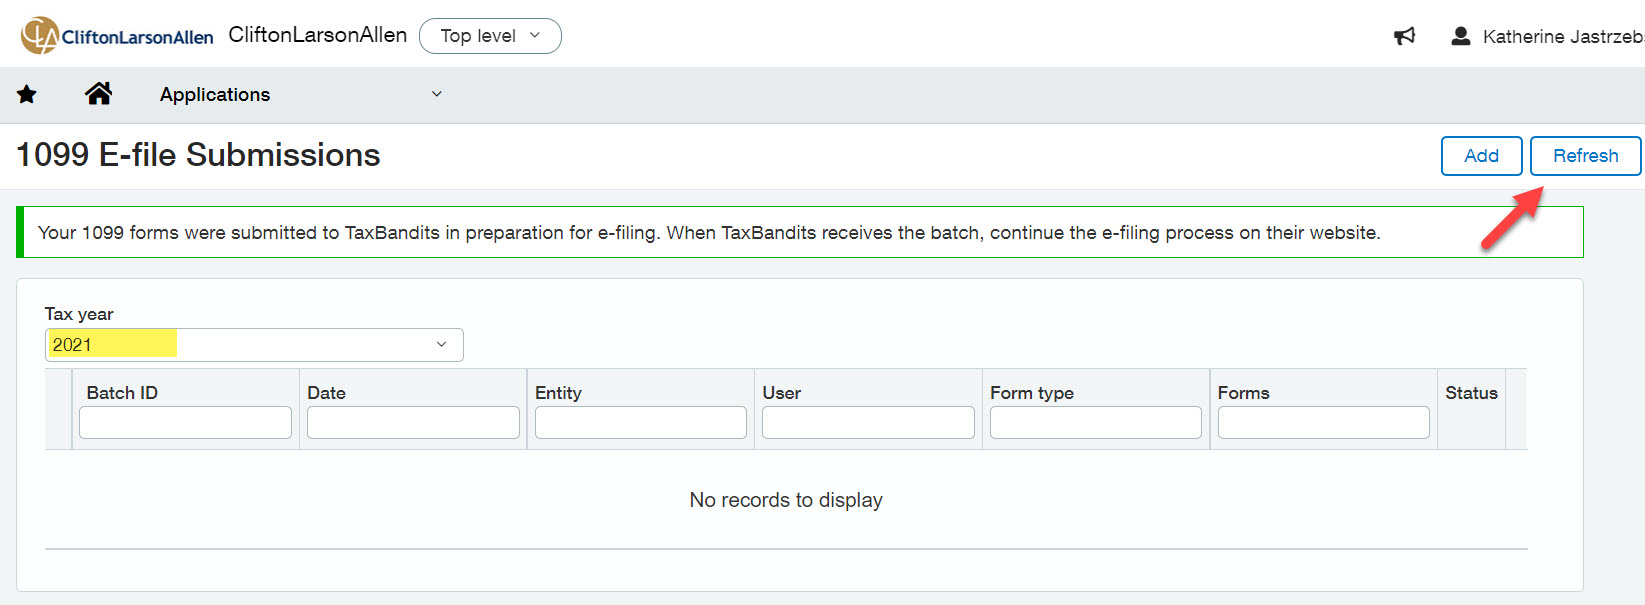Click the Add button
Image resolution: width=1645 pixels, height=605 pixels.
pyautogui.click(x=1481, y=156)
